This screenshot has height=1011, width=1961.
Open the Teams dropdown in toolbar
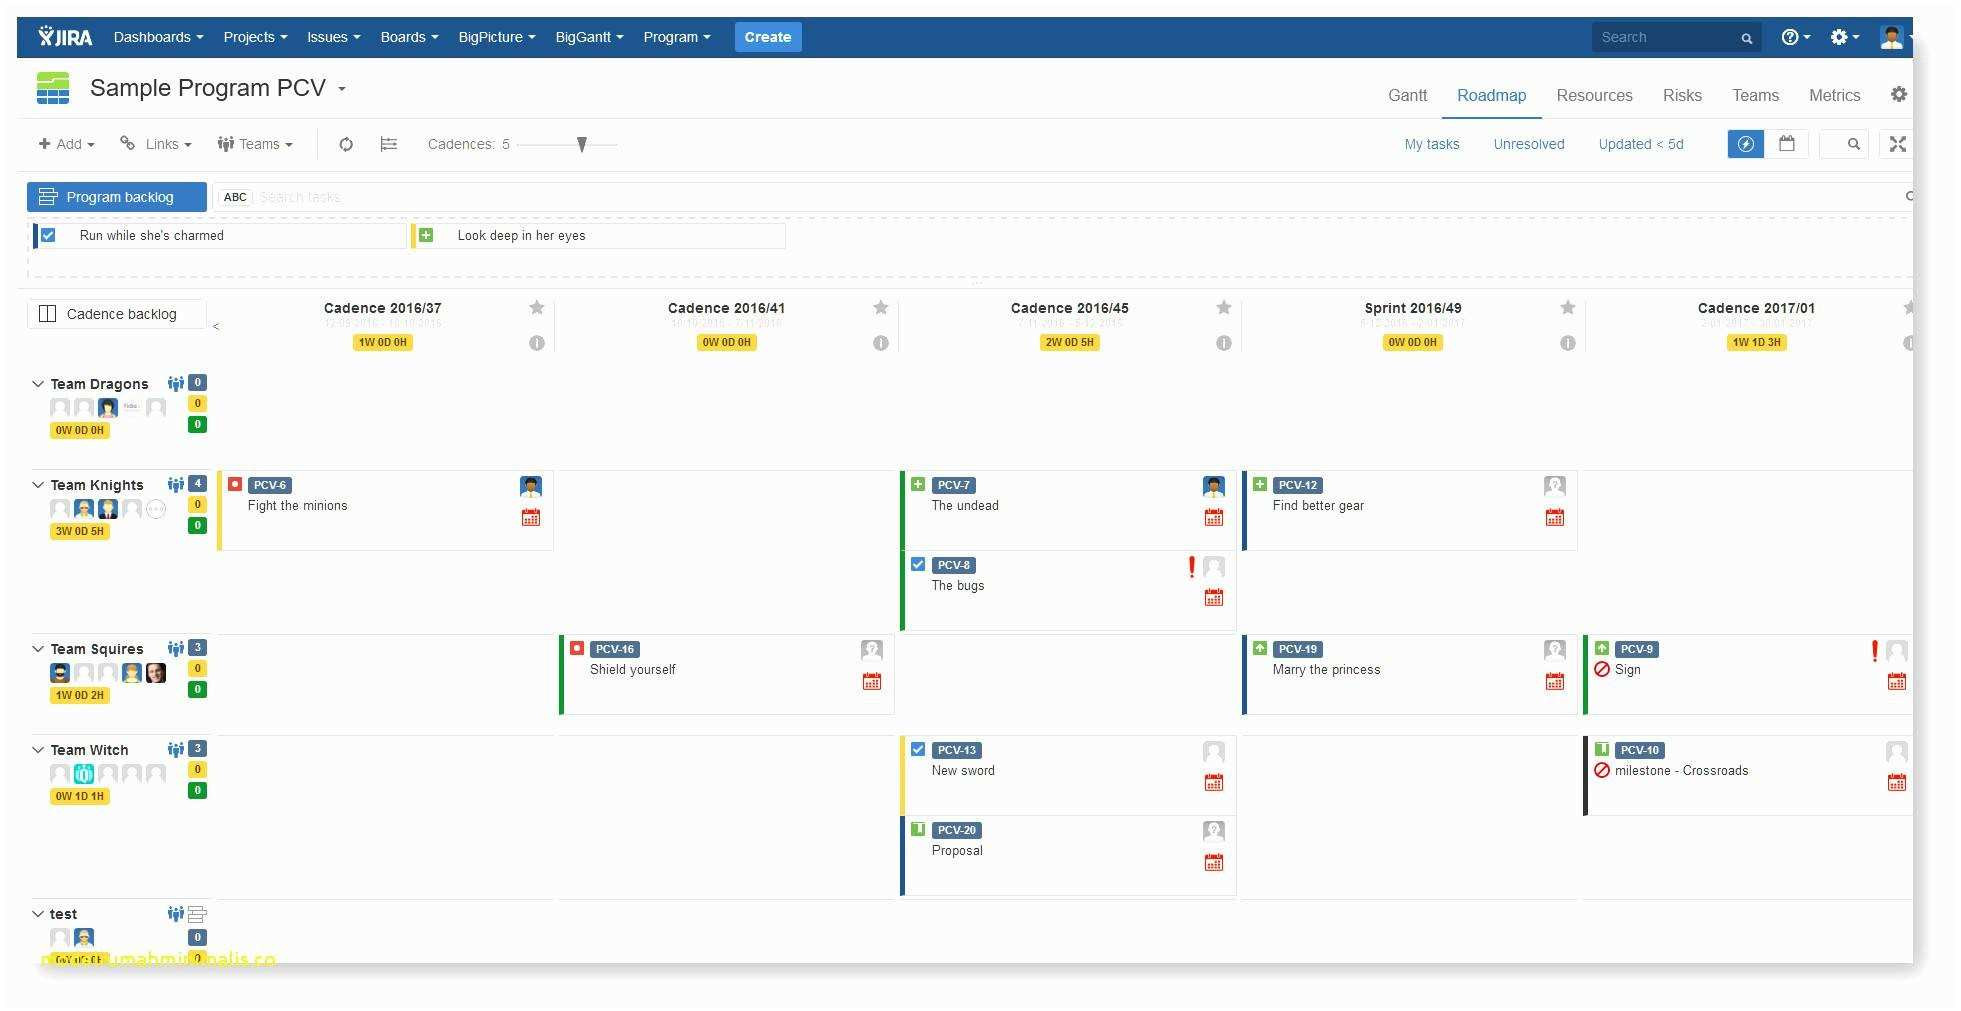pos(255,144)
